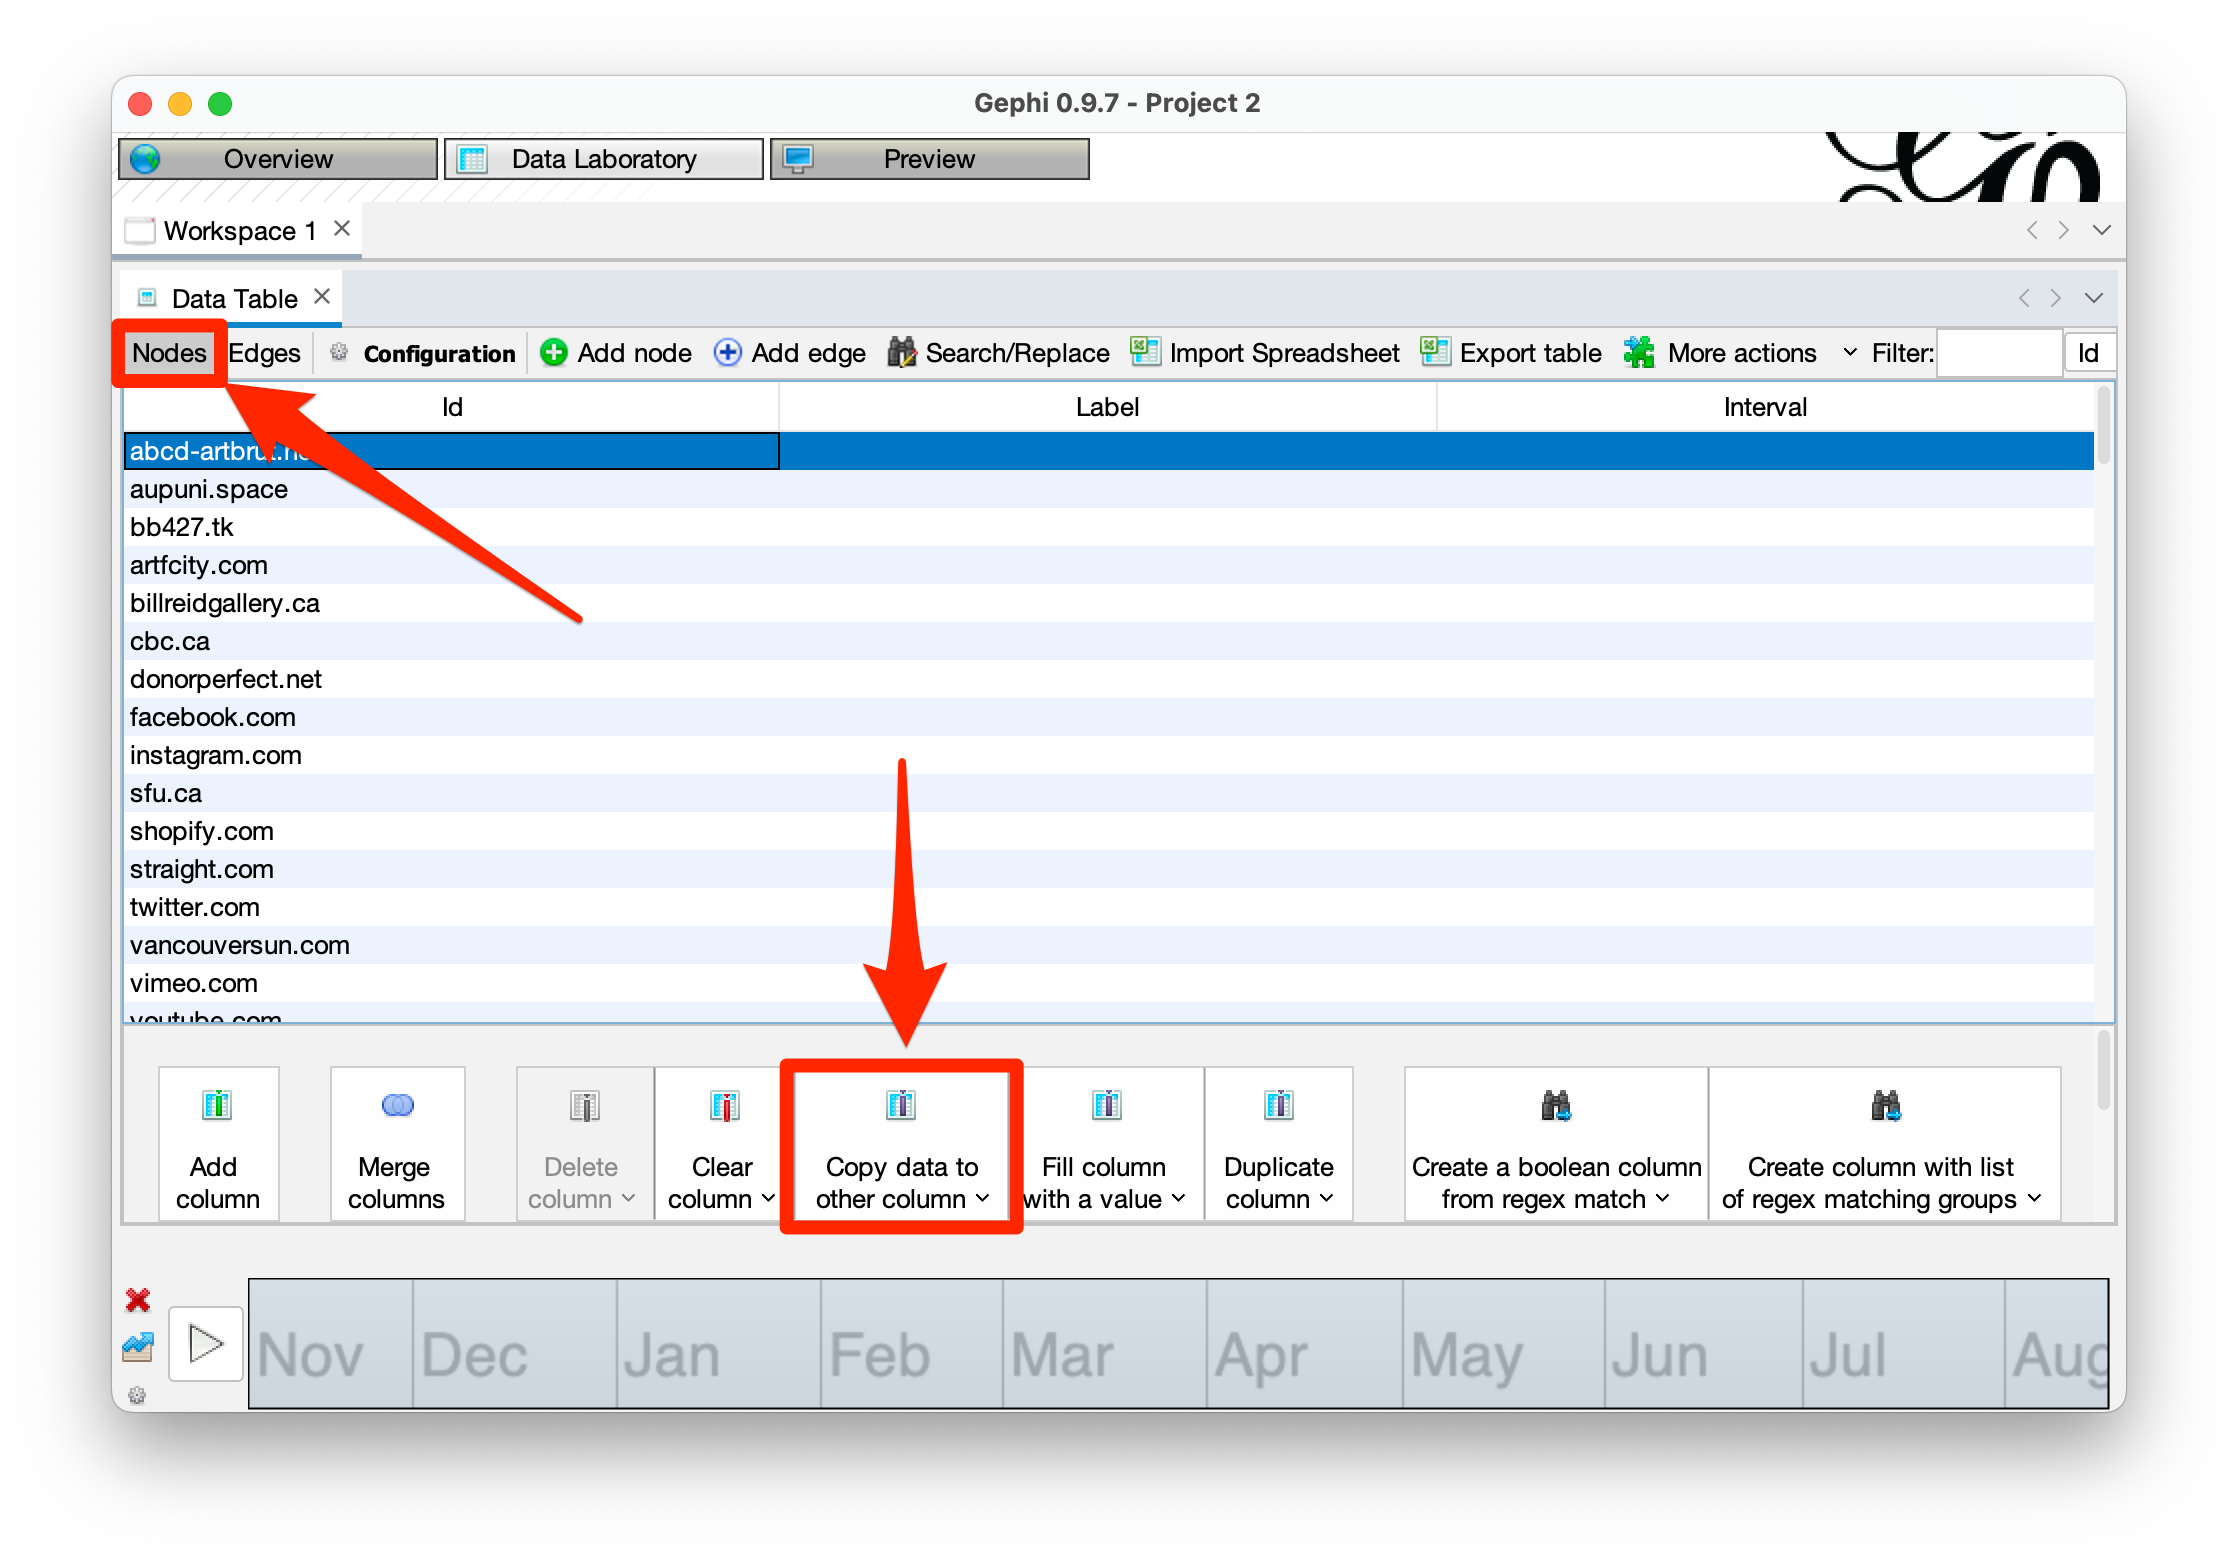Sort by the Id column header

451,407
